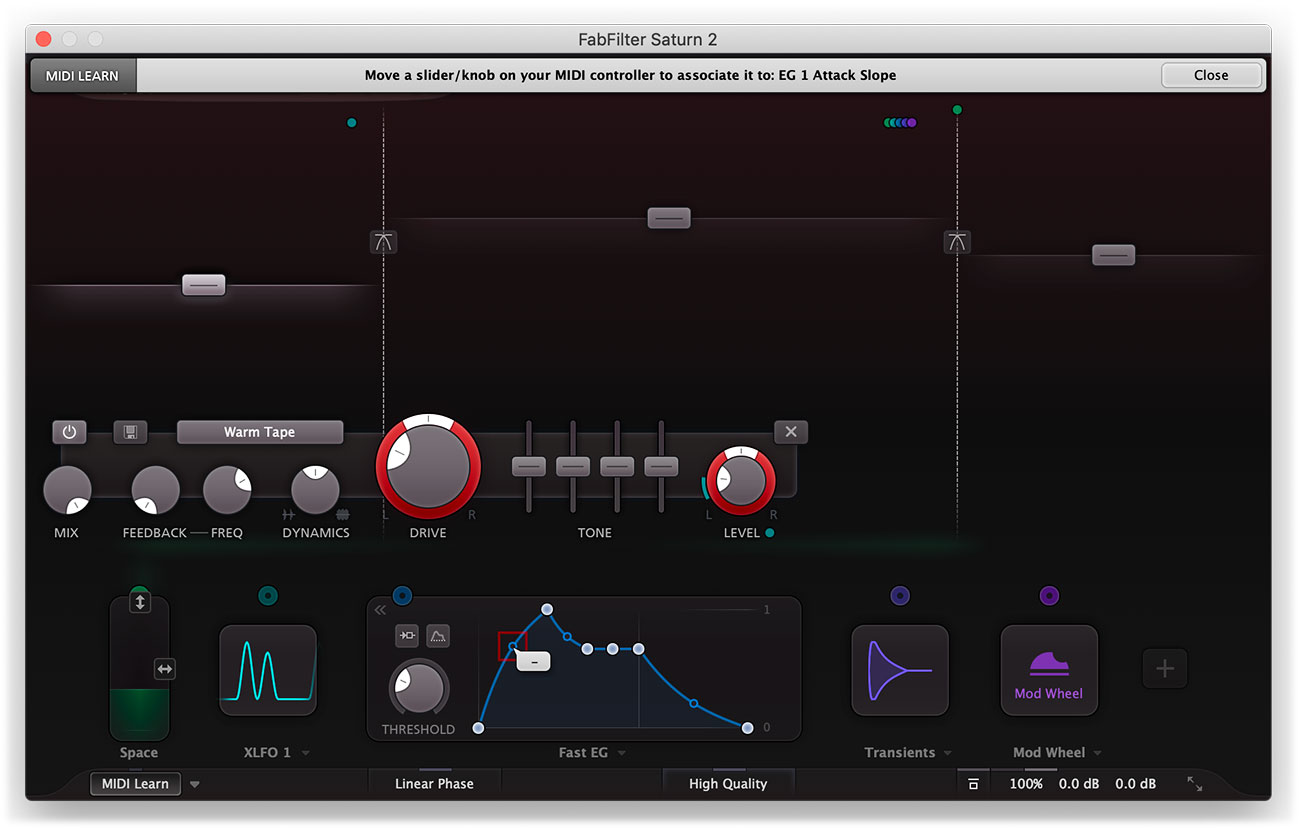
Task: Click the Transients source drag button
Action: click(x=900, y=596)
